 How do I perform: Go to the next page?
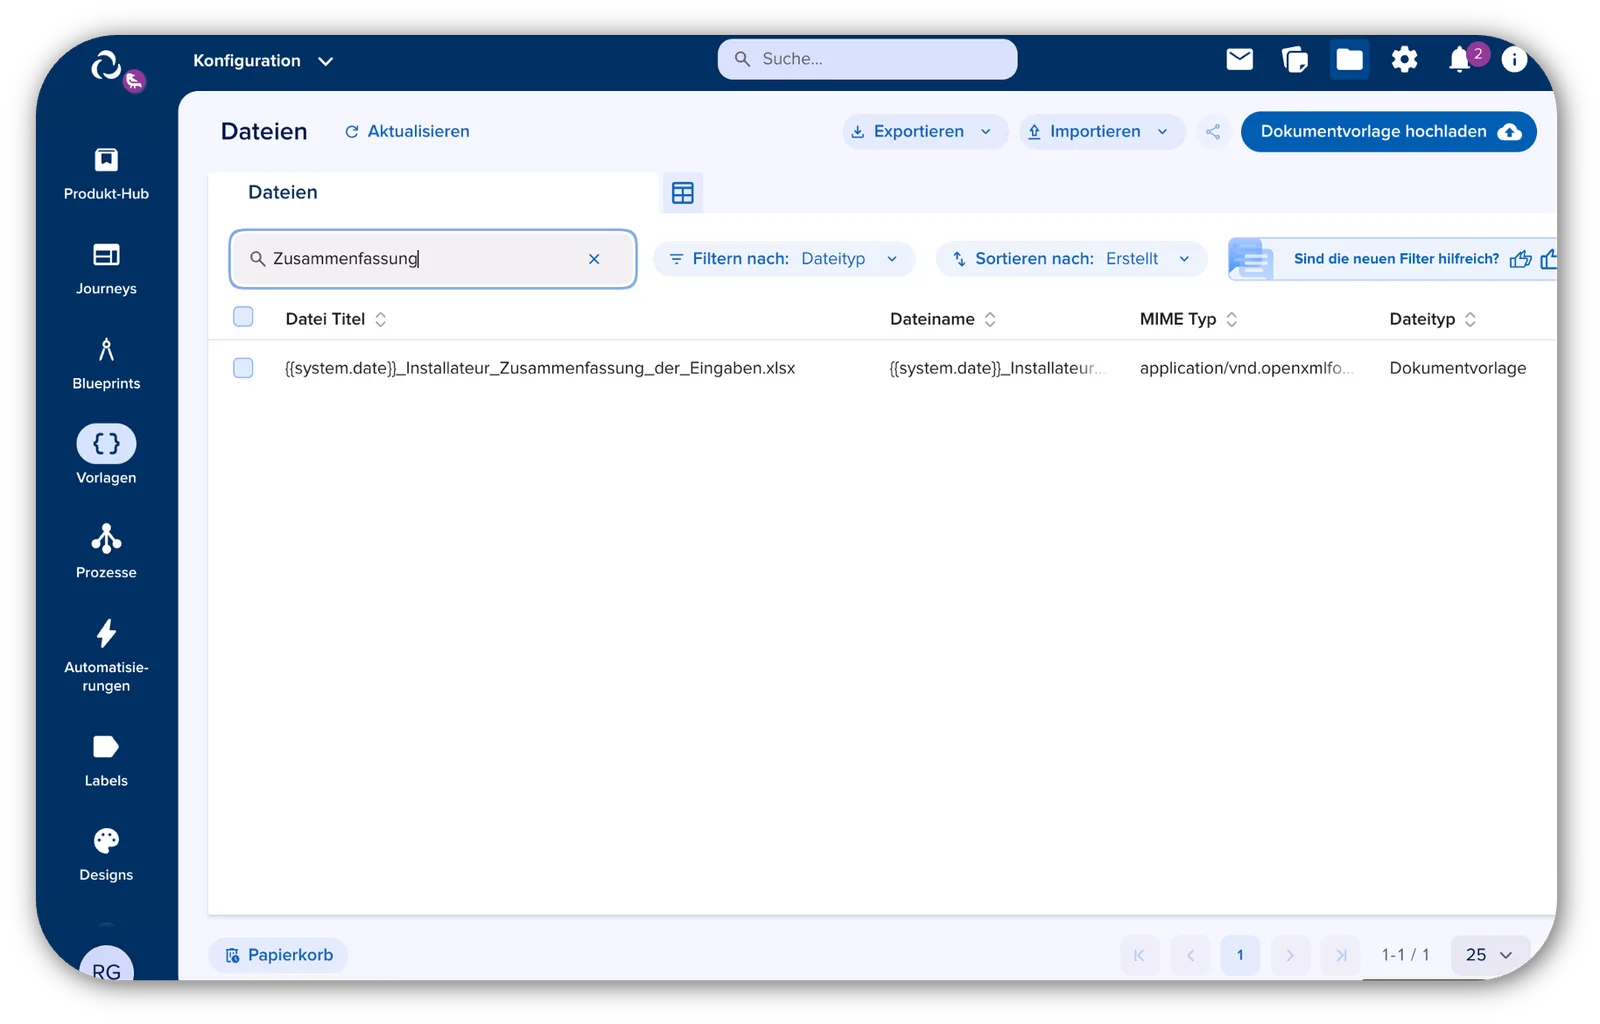pyautogui.click(x=1290, y=955)
